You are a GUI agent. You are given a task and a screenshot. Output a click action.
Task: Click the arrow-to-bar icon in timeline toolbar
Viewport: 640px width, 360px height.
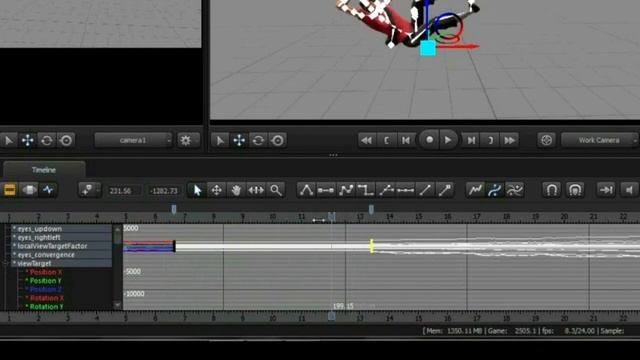point(606,190)
